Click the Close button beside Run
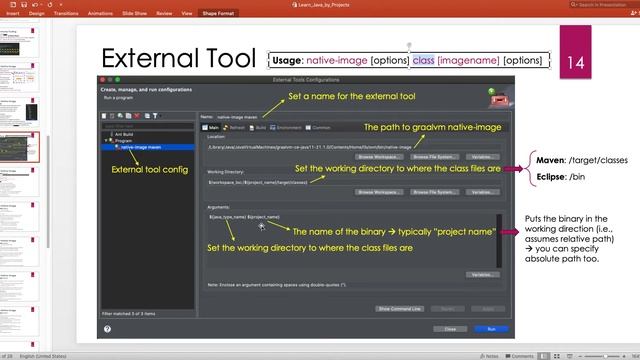Screen dimensions: 640x360 click(450, 329)
